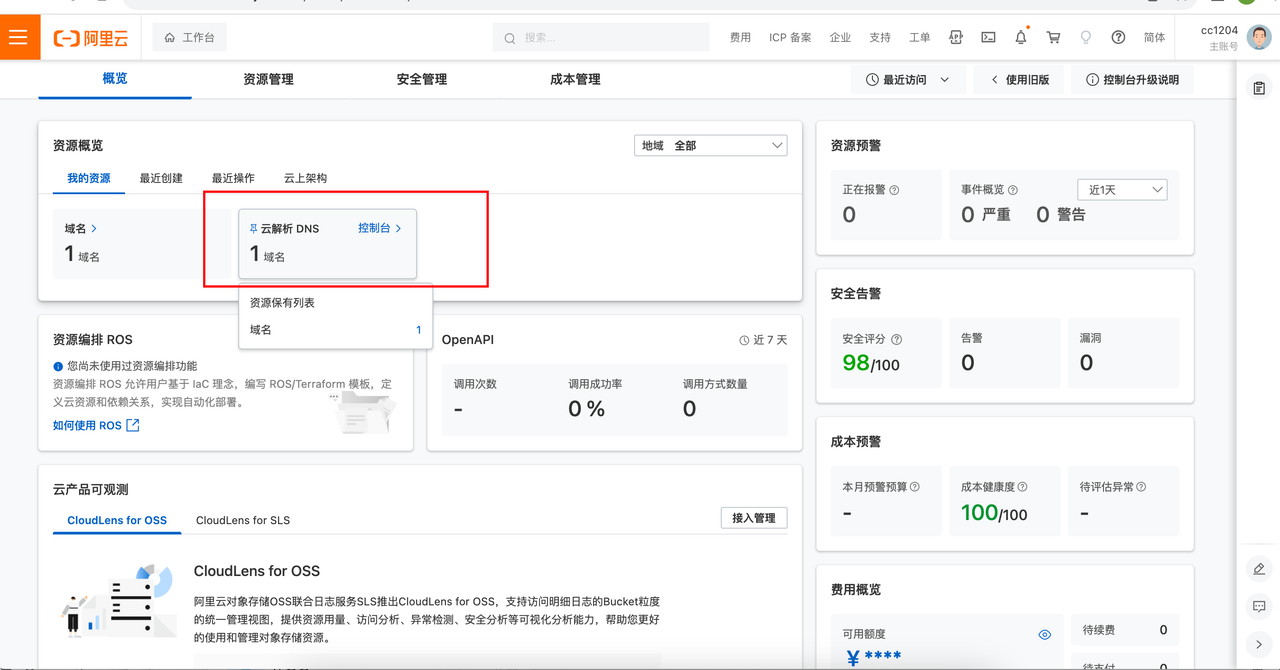Click the 待续费 count row
1280x670 pixels.
1125,630
